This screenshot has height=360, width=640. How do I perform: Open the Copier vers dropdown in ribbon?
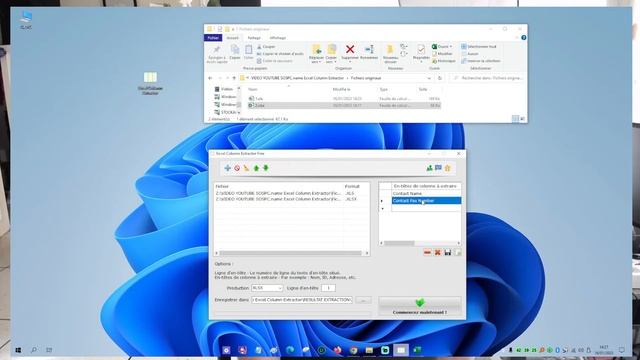click(x=331, y=54)
